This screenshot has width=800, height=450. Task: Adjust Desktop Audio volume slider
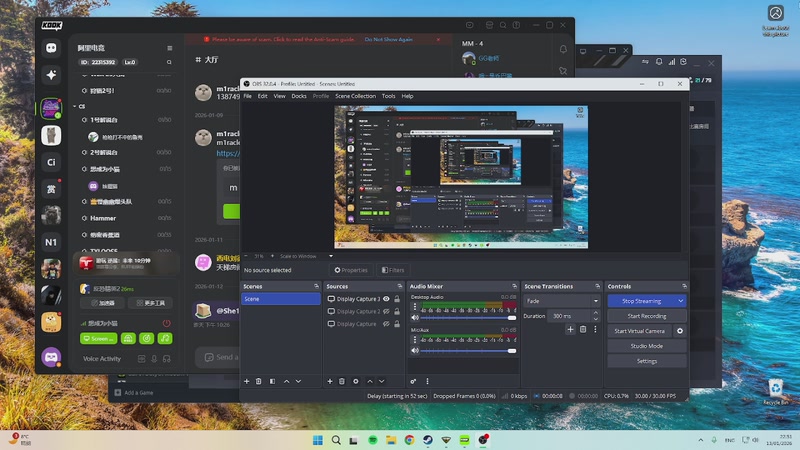pos(468,318)
